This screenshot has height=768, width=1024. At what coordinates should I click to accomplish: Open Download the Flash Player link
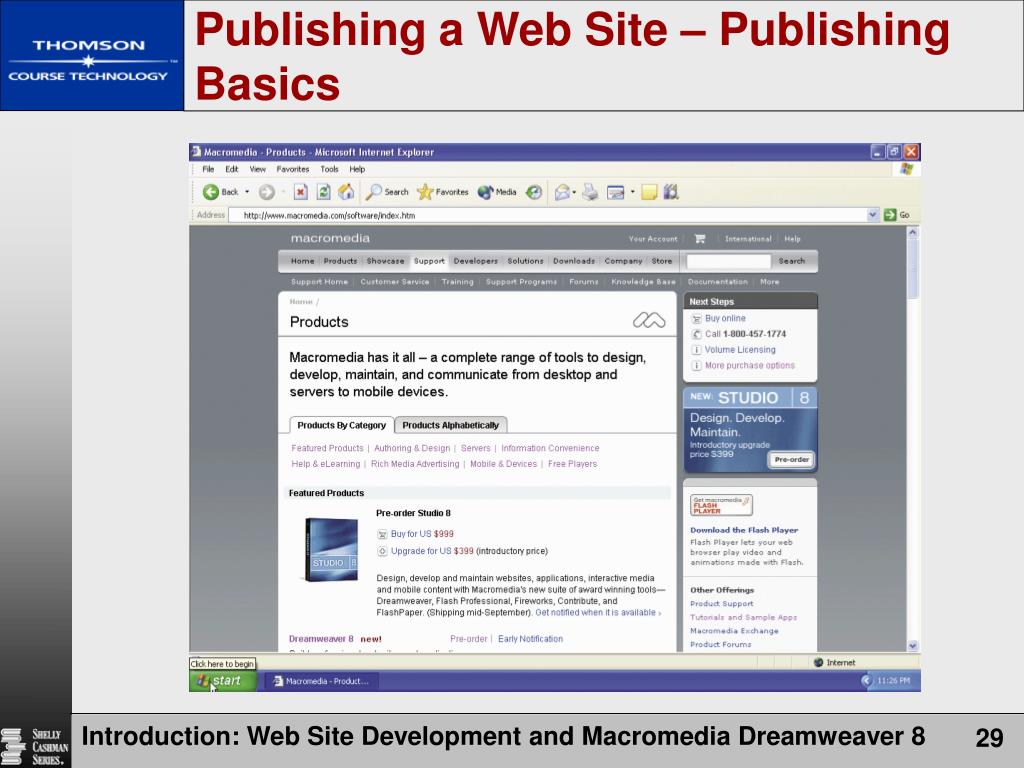pos(744,530)
